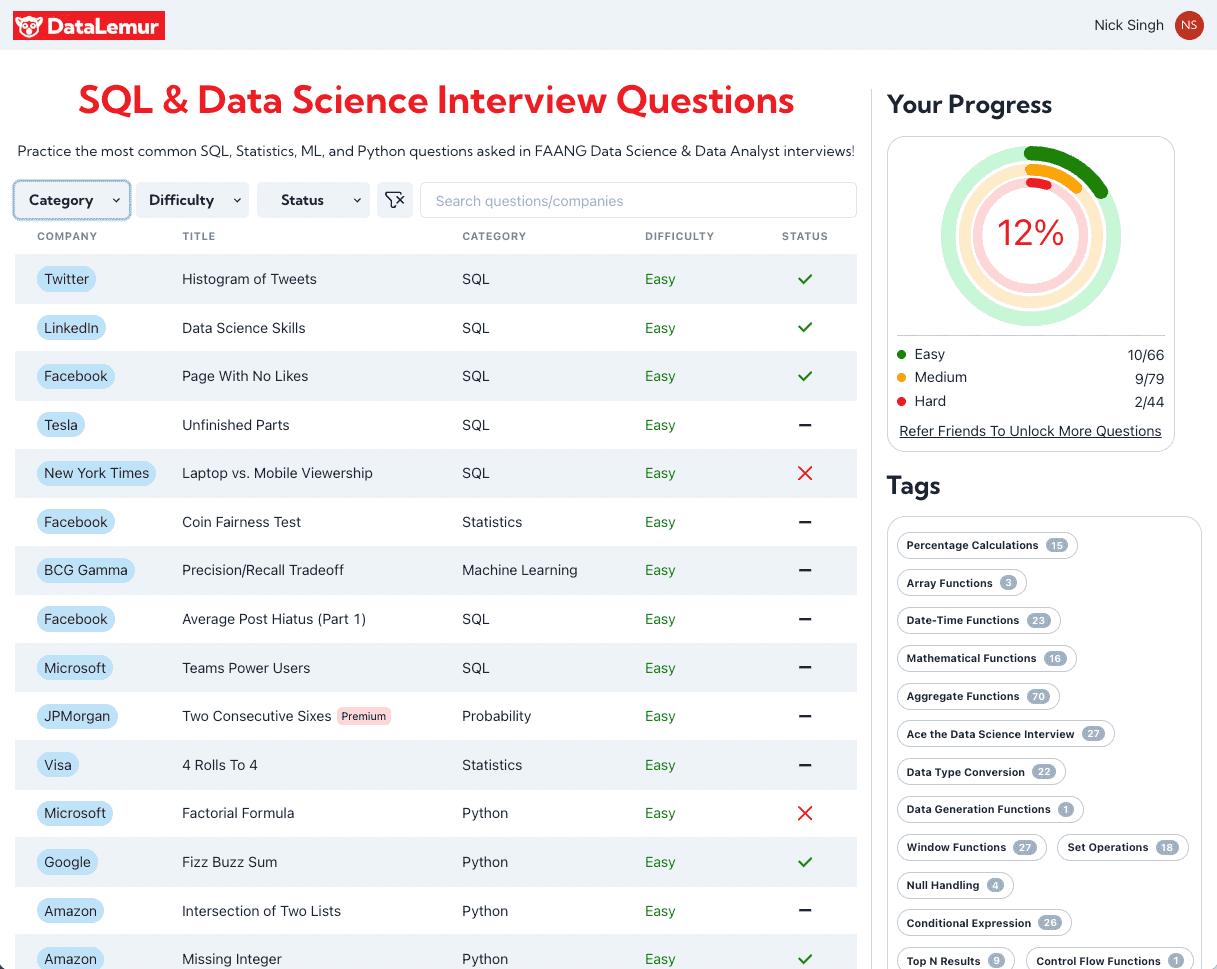Click the dash status for Unfinished Parts
Image resolution: width=1217 pixels, height=969 pixels.
click(x=805, y=425)
